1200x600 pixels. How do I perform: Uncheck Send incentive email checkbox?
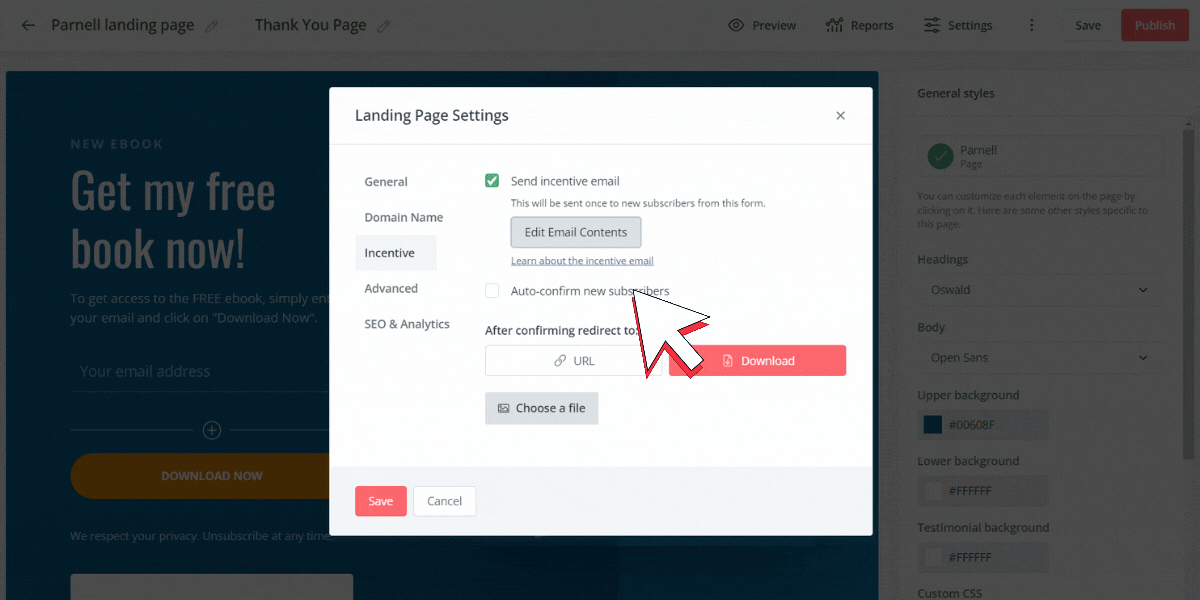click(x=492, y=181)
